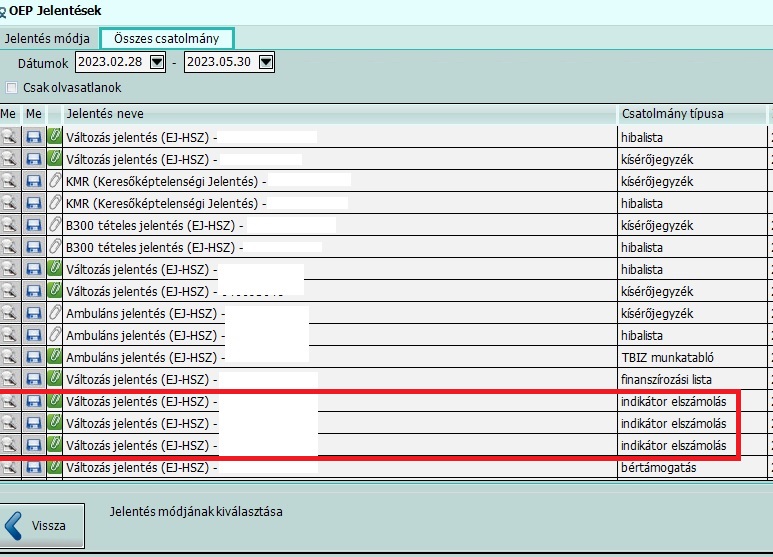Click into the 2023.02.28 date field
Screen dimensions: 773x557
point(109,62)
